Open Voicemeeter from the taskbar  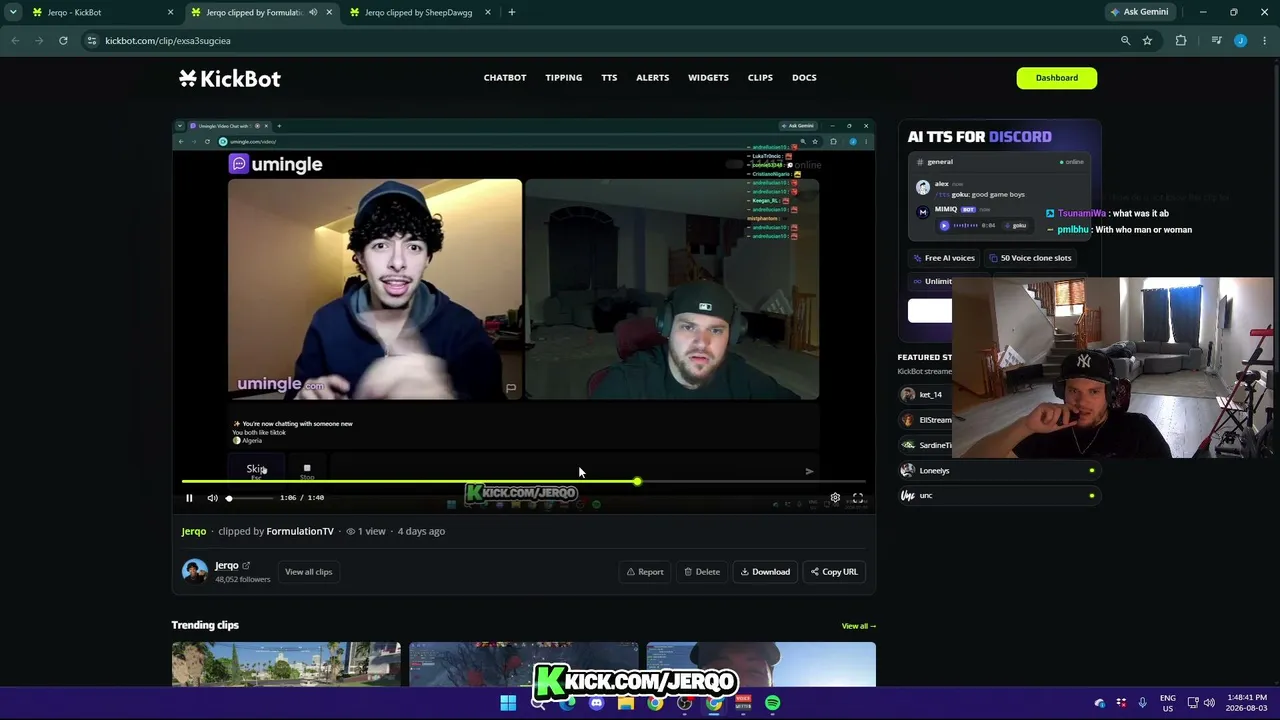743,703
